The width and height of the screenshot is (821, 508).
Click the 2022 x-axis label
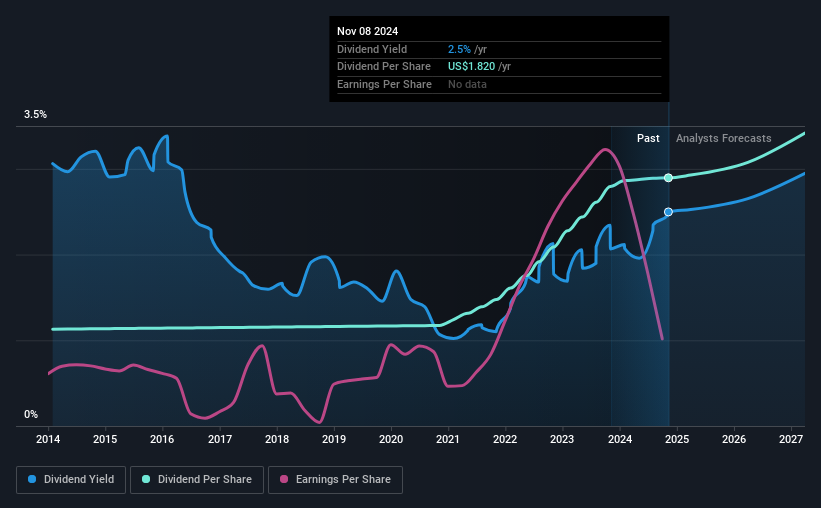(x=505, y=439)
